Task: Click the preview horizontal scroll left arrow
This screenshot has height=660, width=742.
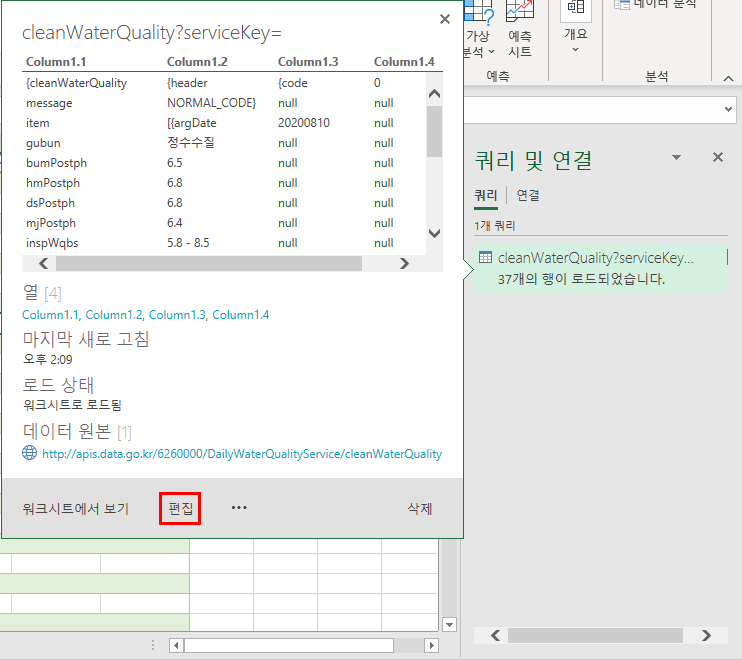Action: point(43,263)
